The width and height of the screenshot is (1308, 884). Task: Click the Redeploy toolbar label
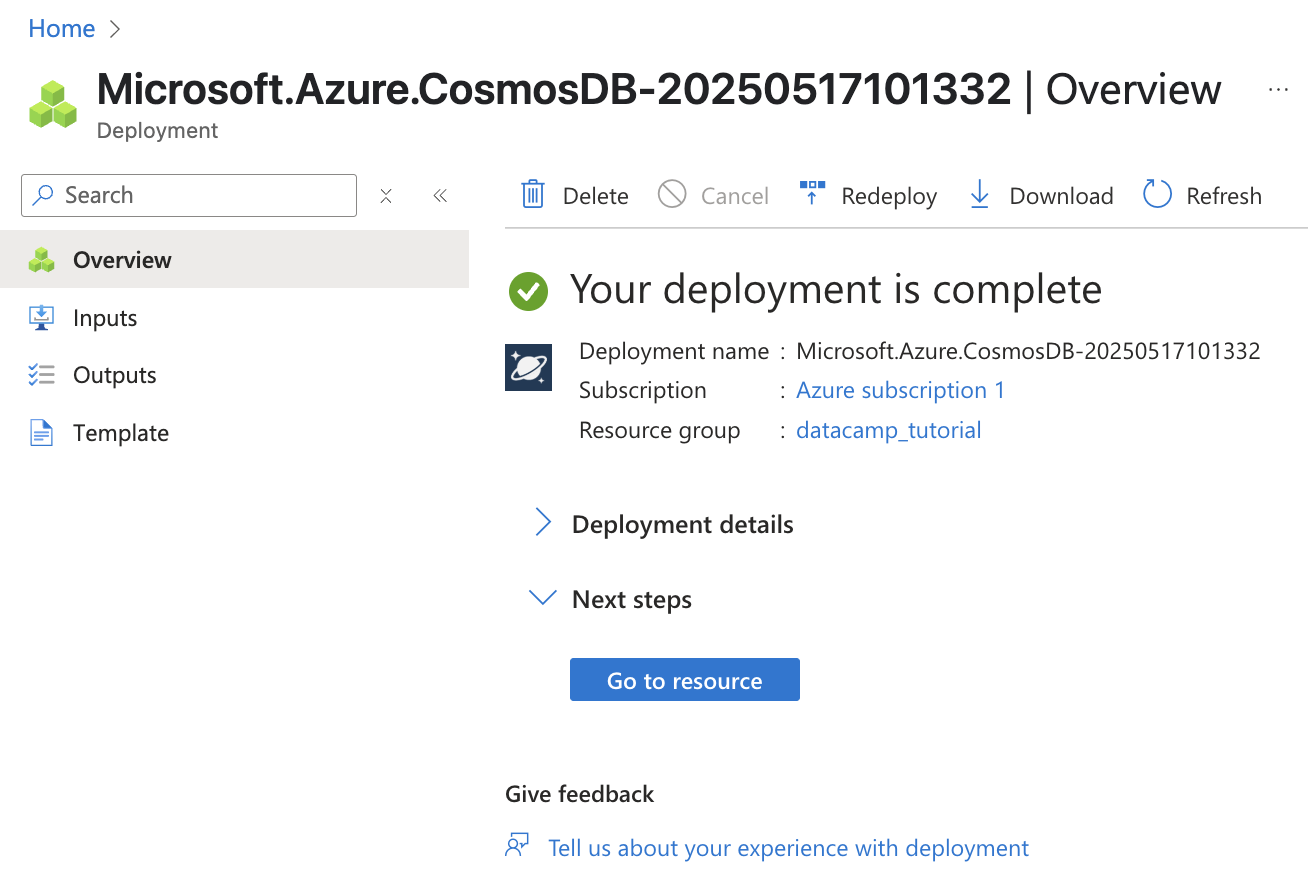pyautogui.click(x=889, y=196)
